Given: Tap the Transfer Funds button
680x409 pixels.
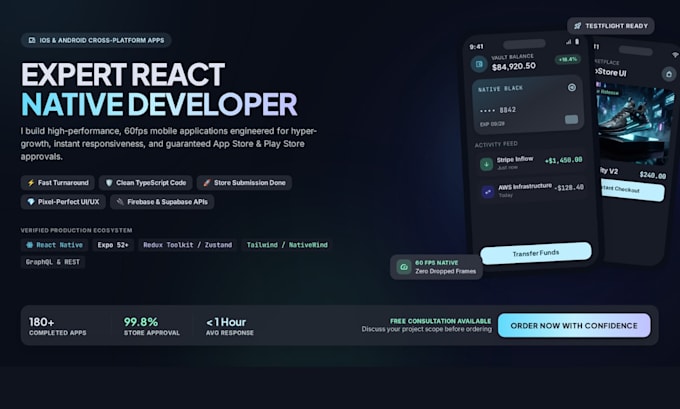Looking at the screenshot, I should pos(536,253).
